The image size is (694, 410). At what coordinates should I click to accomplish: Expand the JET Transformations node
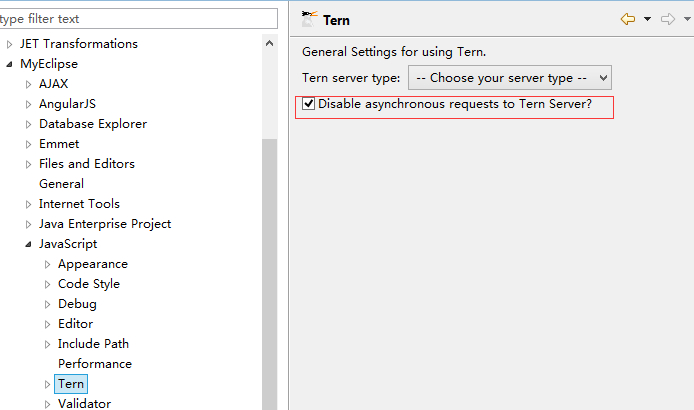tap(10, 44)
